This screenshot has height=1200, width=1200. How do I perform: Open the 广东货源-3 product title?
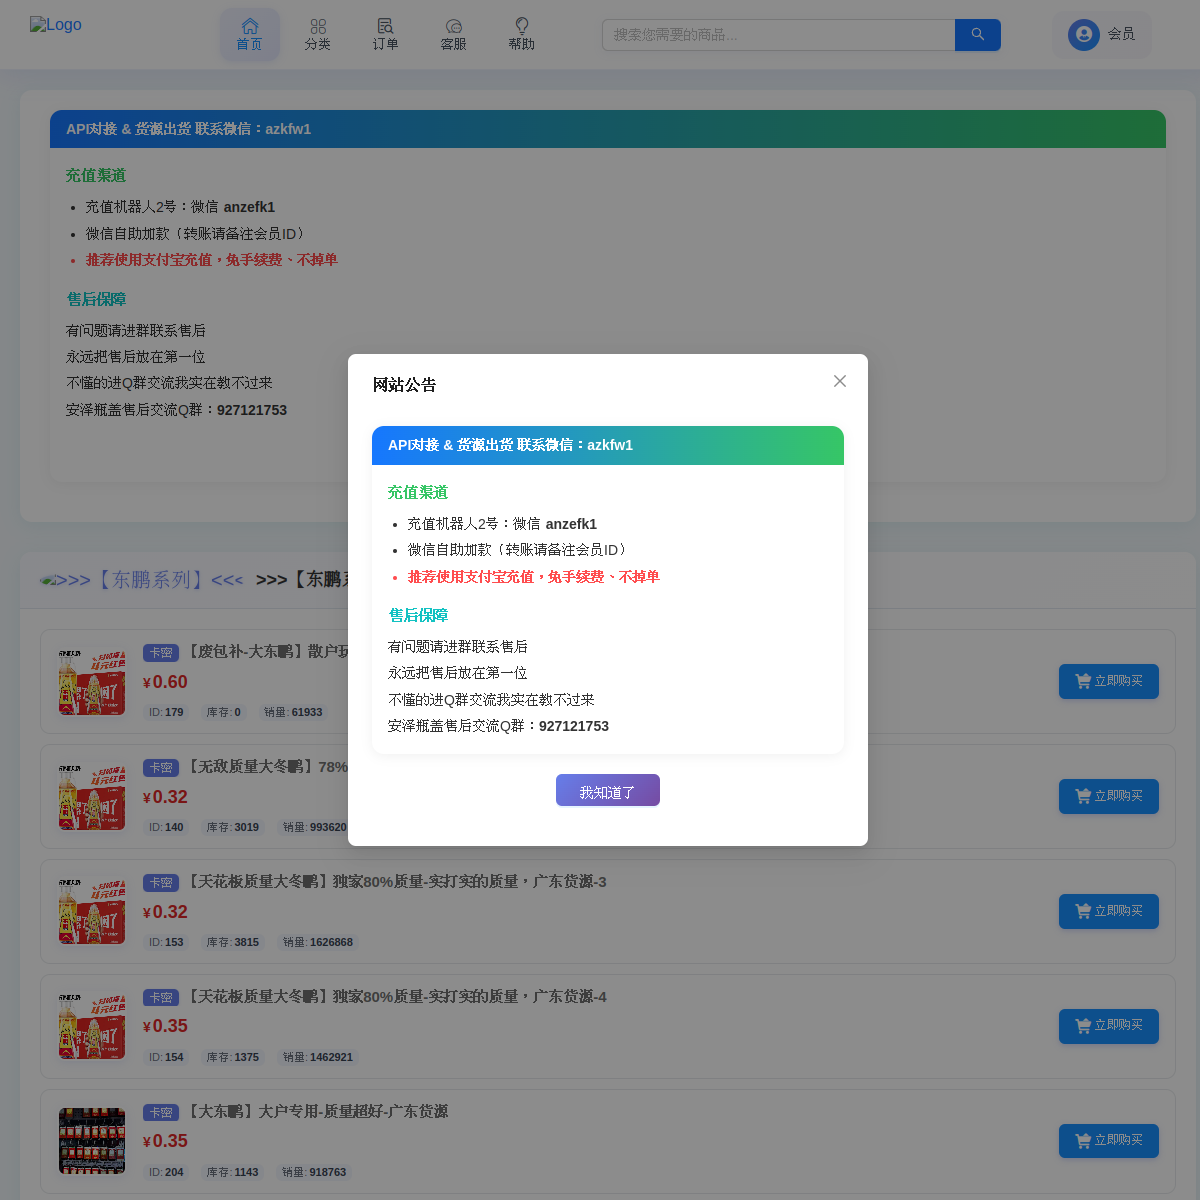pos(396,882)
